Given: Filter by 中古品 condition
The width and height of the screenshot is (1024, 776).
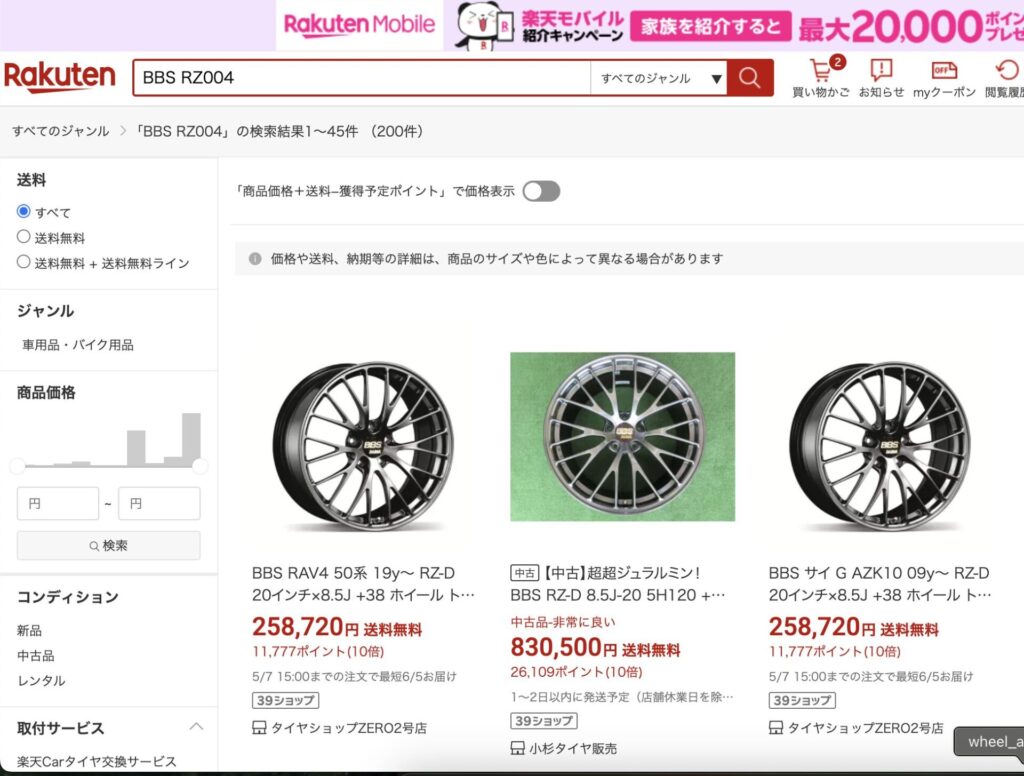Looking at the screenshot, I should click(36, 656).
